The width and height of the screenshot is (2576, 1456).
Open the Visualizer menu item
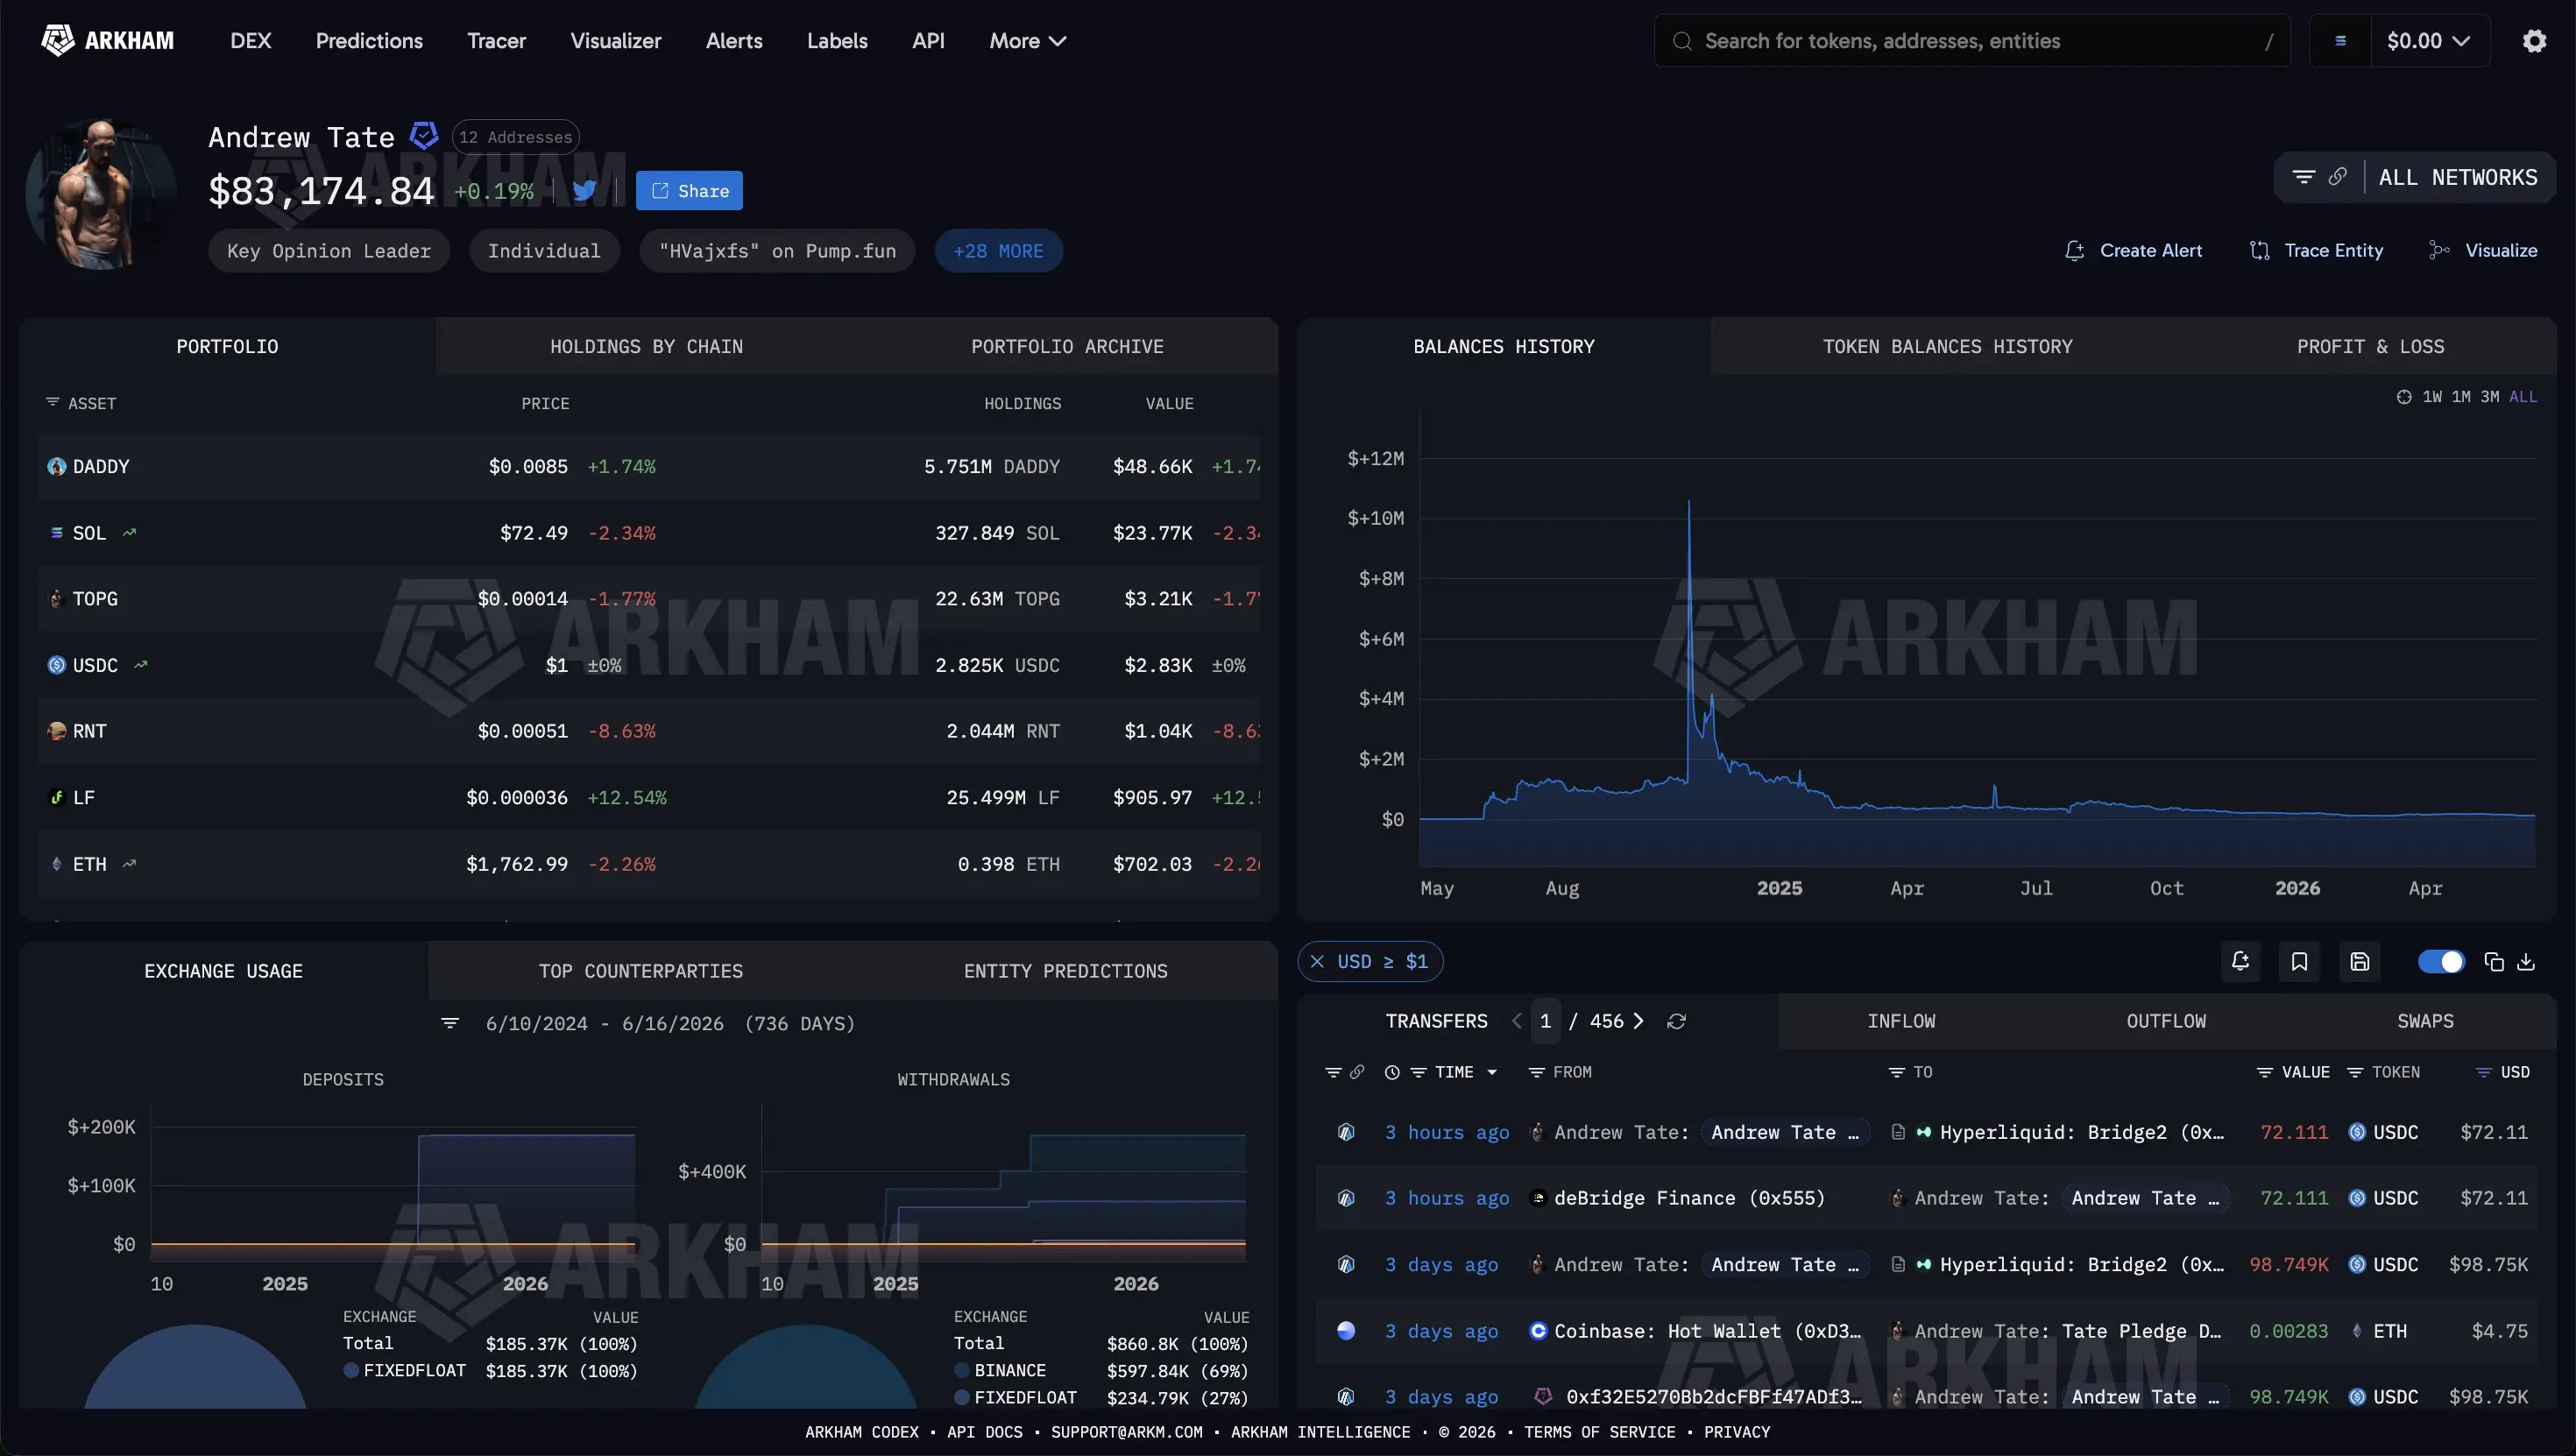pos(615,41)
